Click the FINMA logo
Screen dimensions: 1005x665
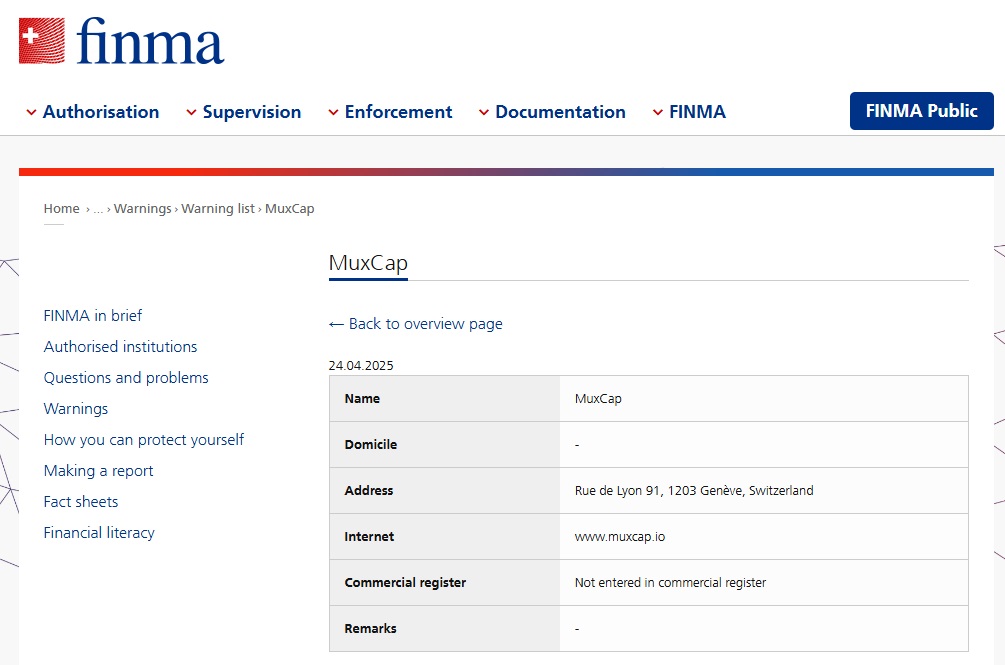click(121, 42)
